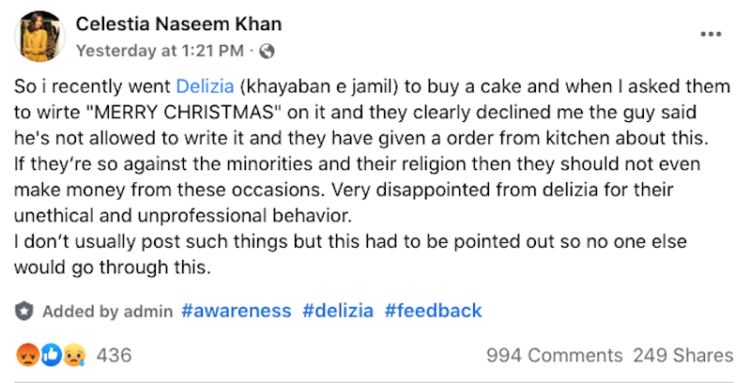This screenshot has height=383, width=750.
Task: Click the sad crying reaction emoji icon
Action: coord(74,355)
